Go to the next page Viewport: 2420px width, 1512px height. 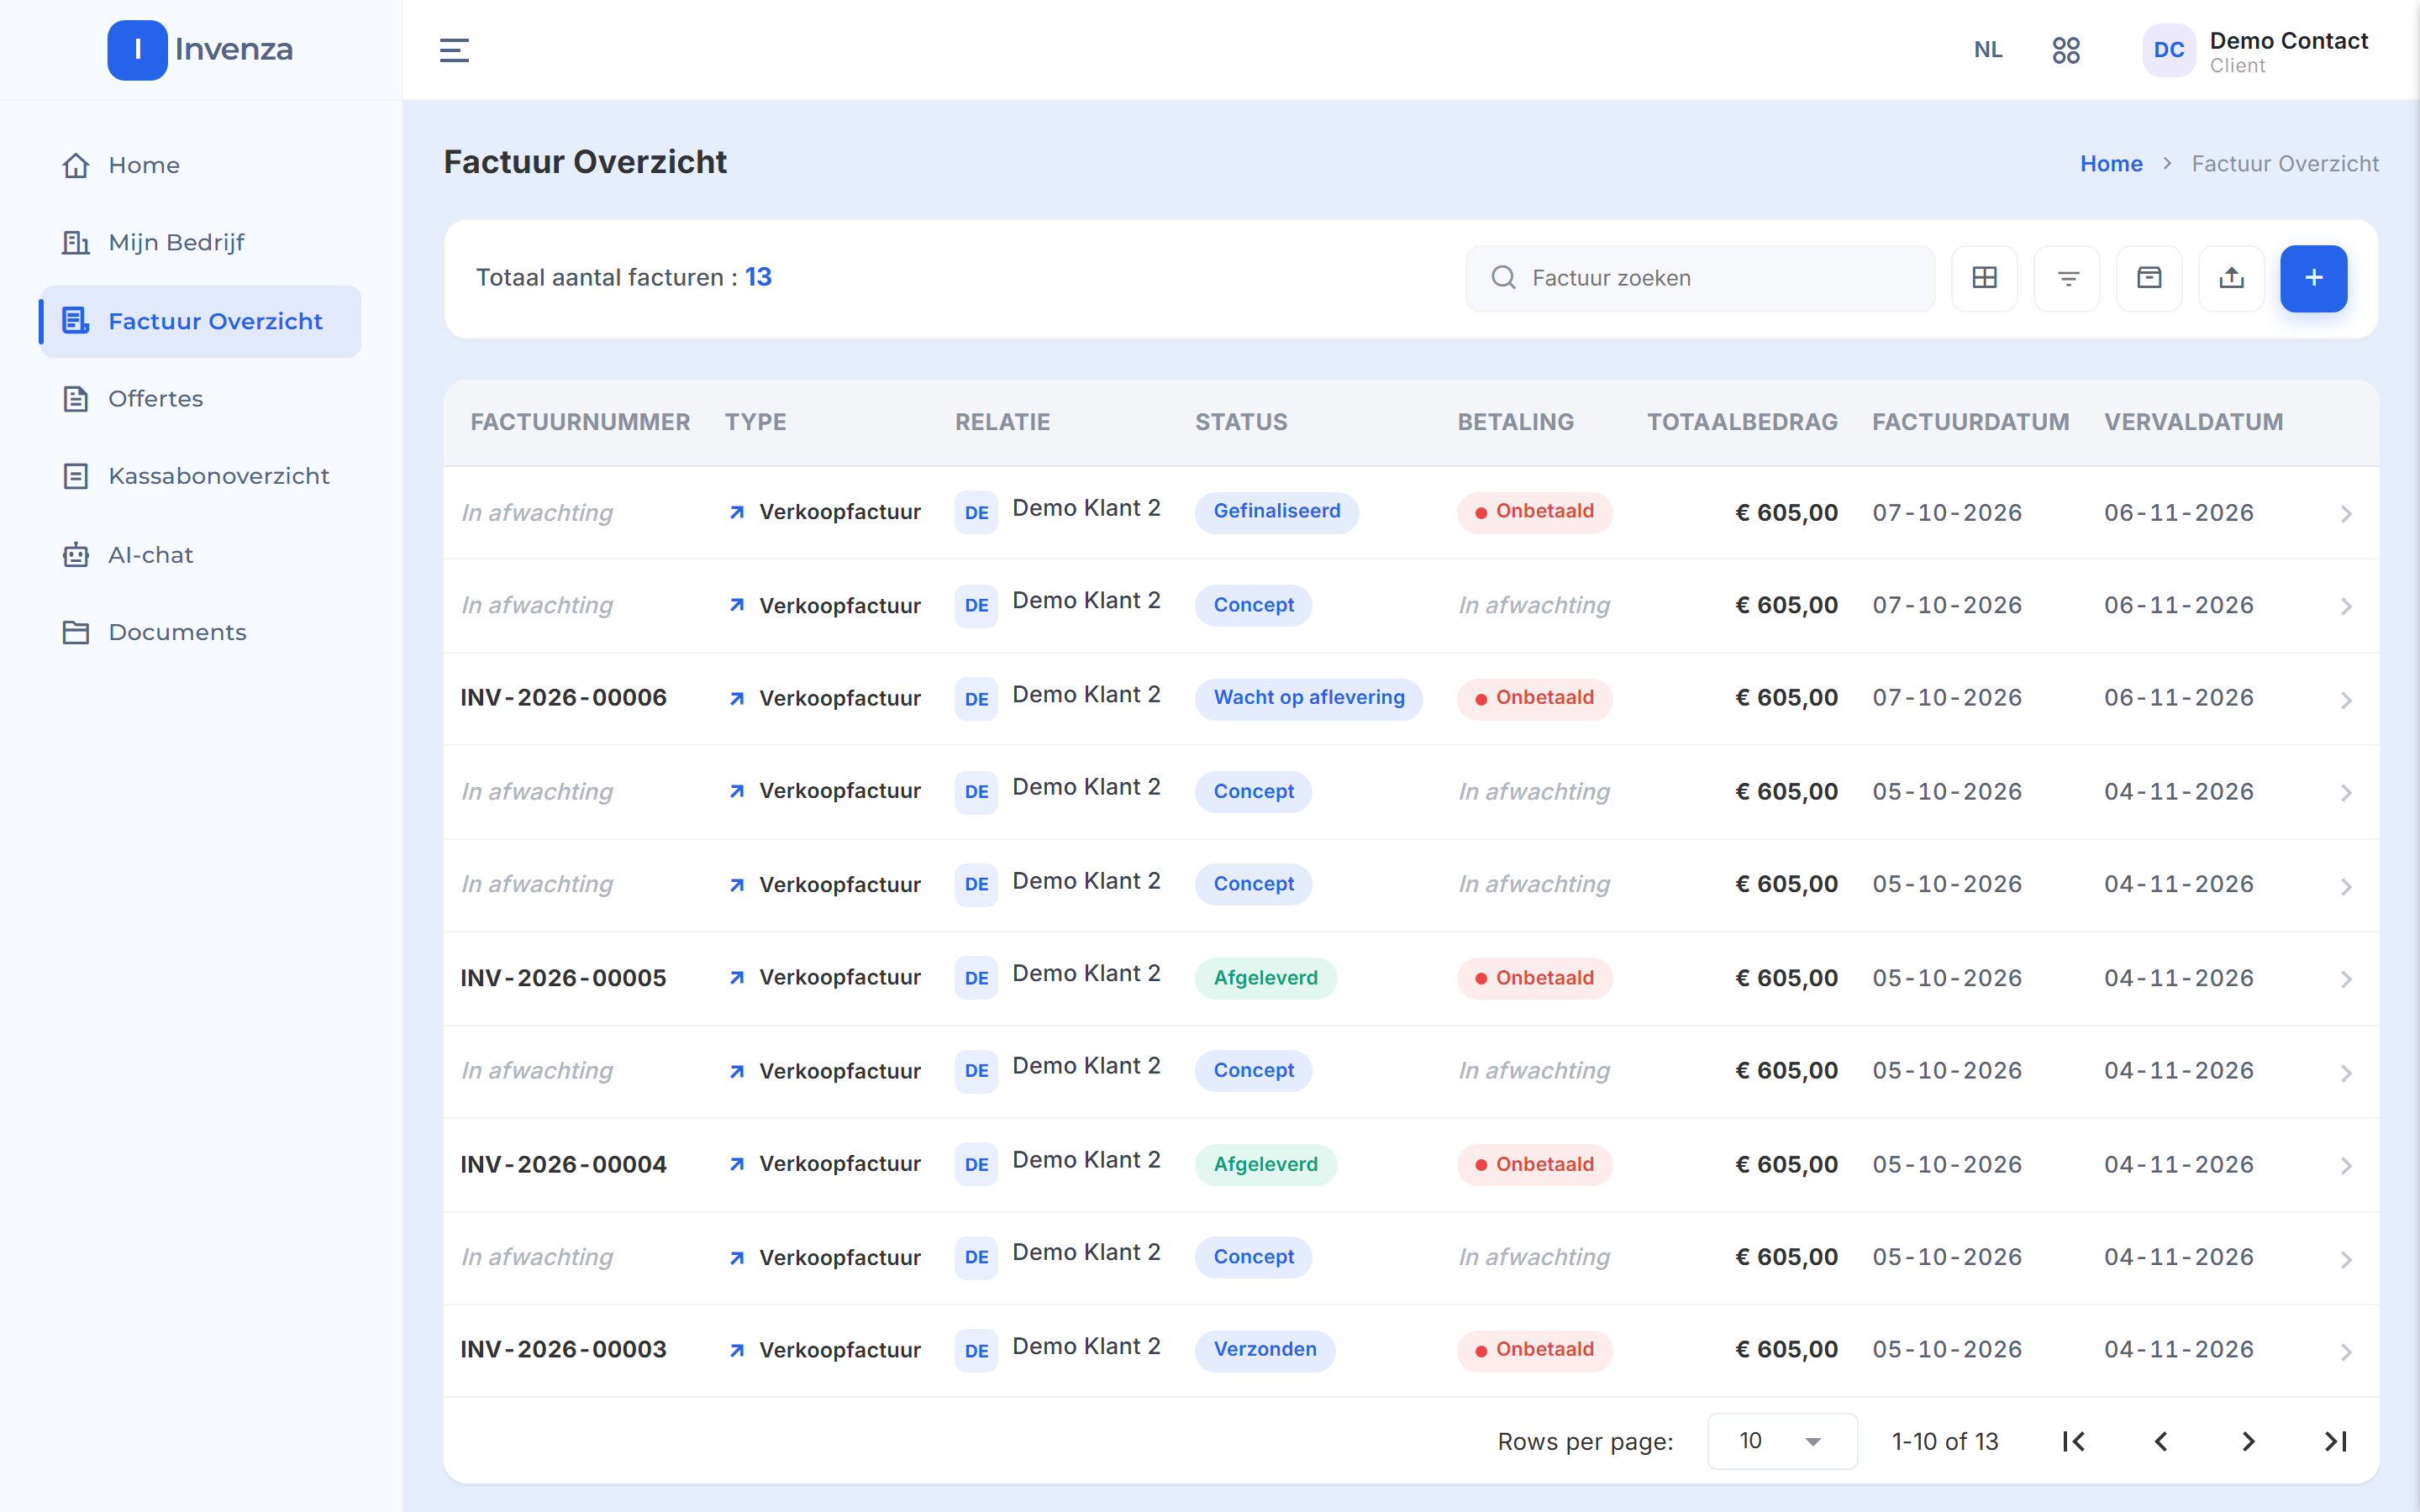(x=2248, y=1441)
